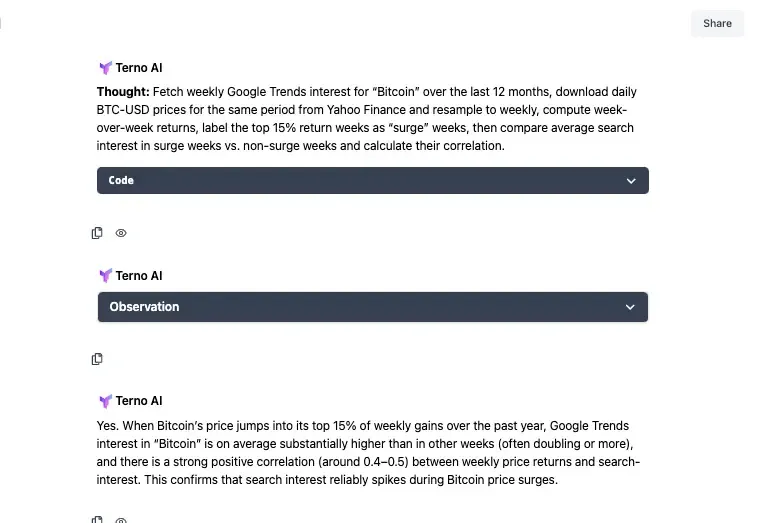Click the Terno AI logo above the Observation block
Viewport: 762px width, 523px height.
(105, 276)
